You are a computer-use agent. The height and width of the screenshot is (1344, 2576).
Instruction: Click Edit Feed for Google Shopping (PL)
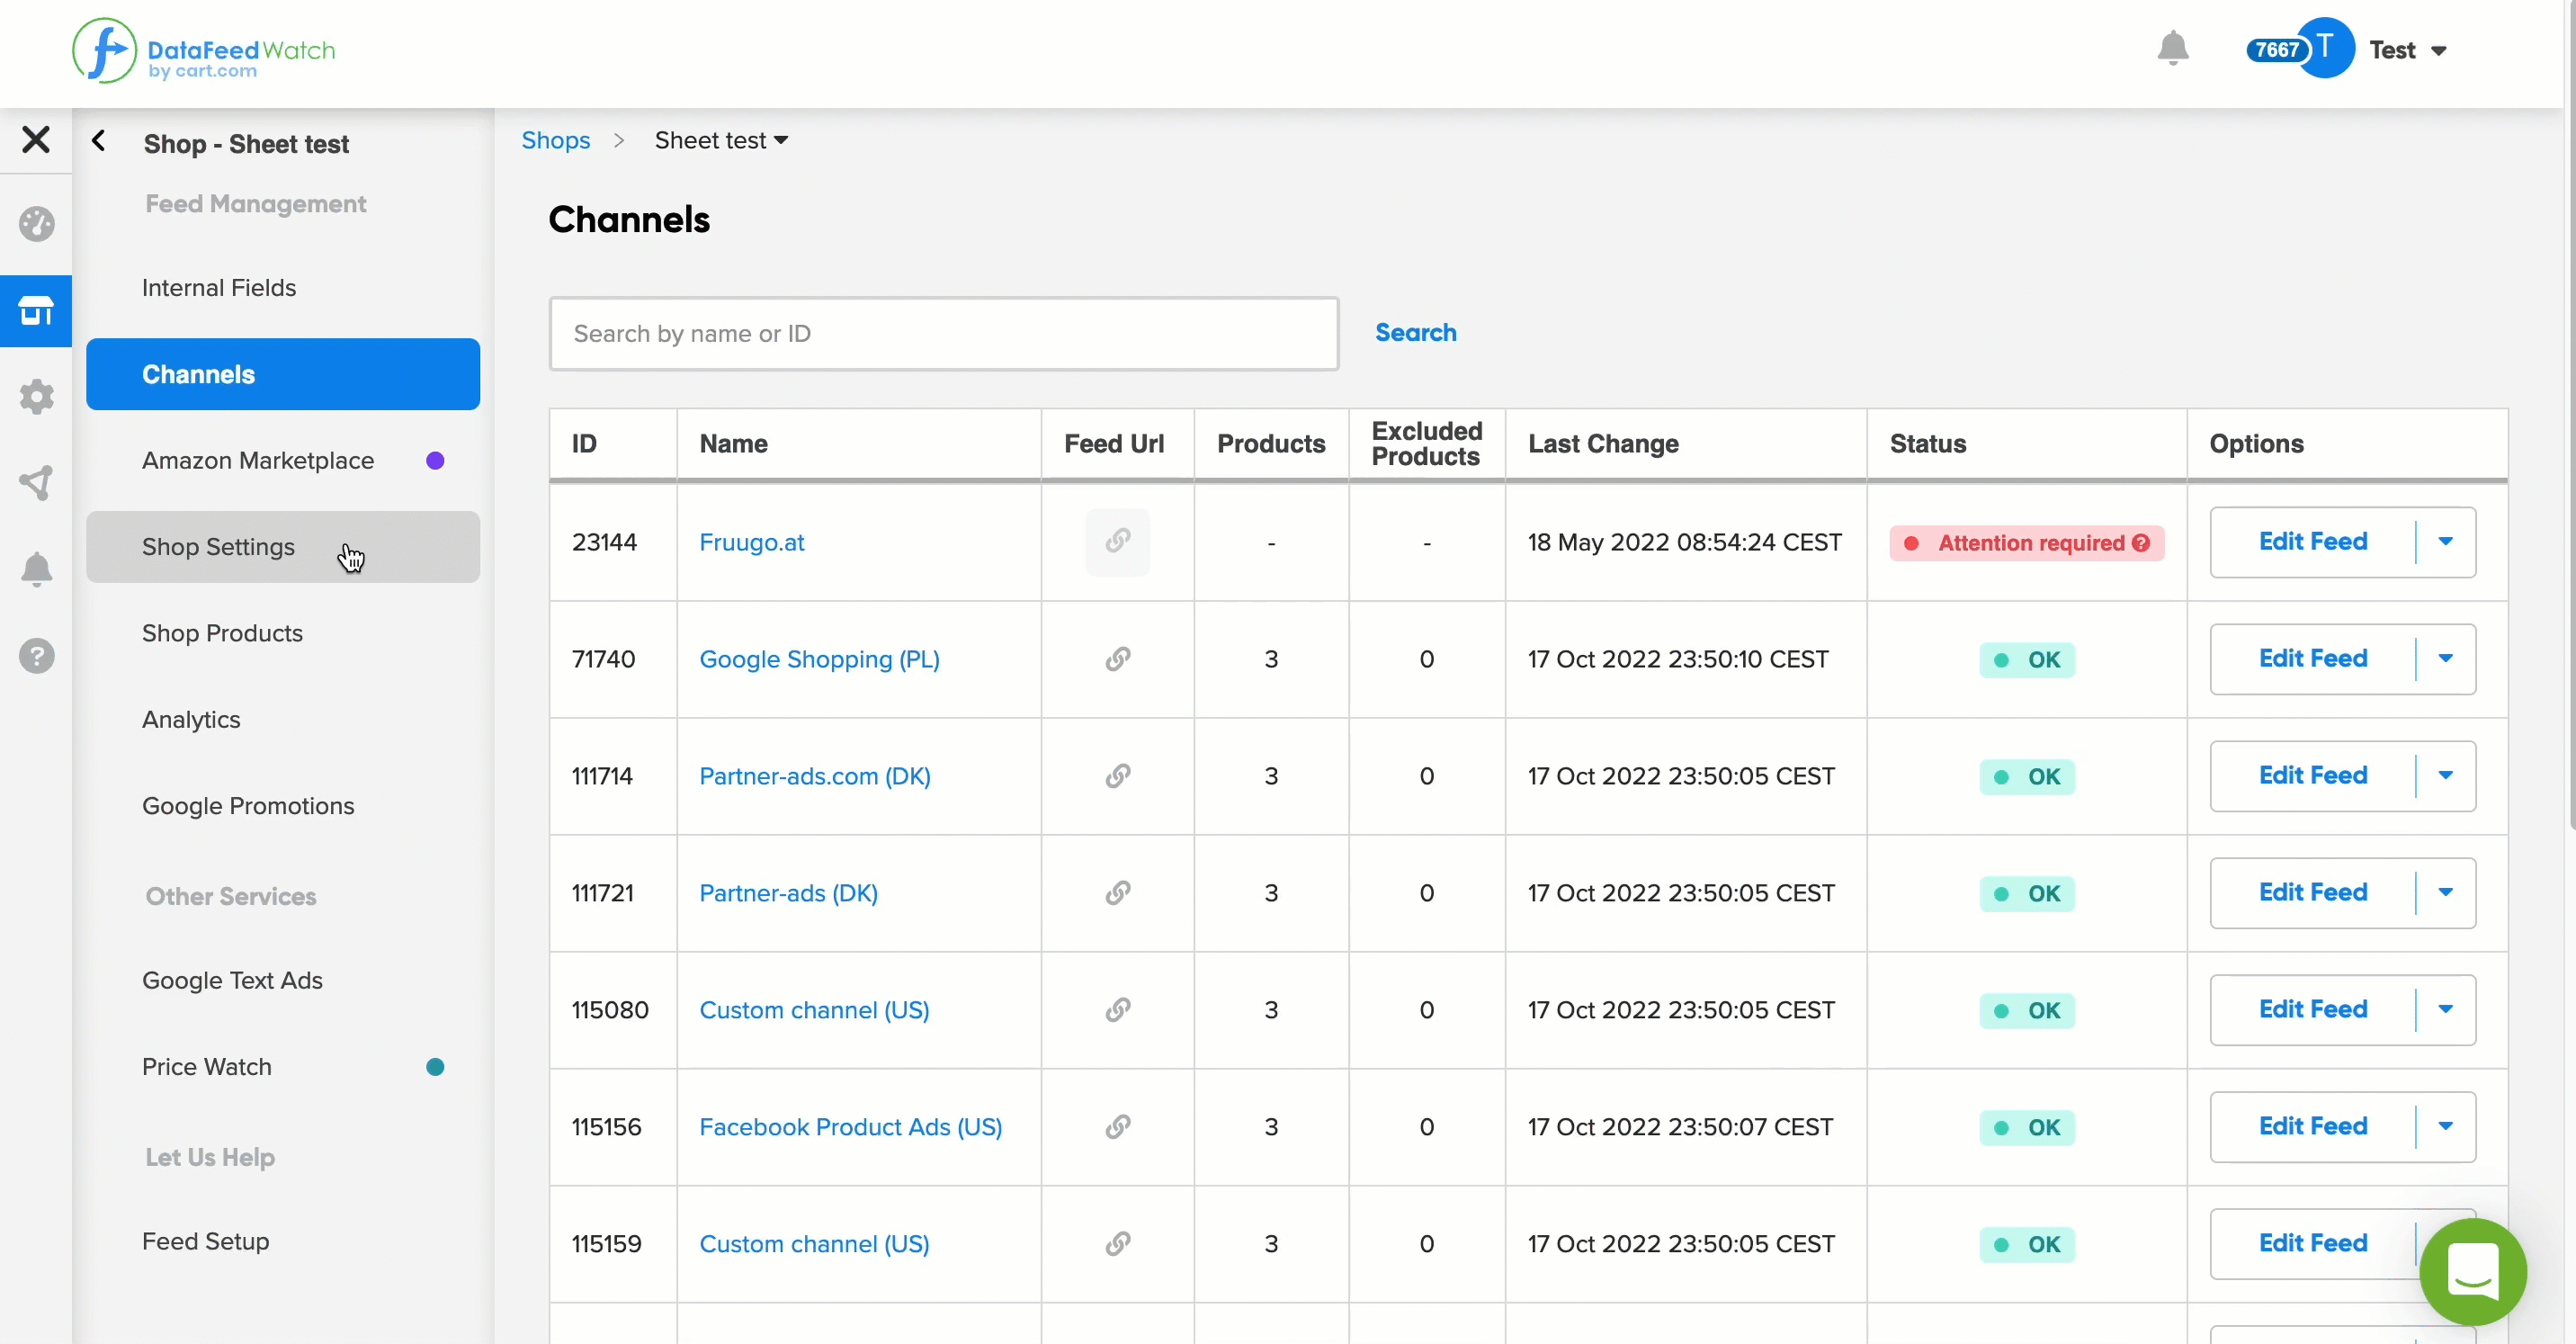[2313, 659]
